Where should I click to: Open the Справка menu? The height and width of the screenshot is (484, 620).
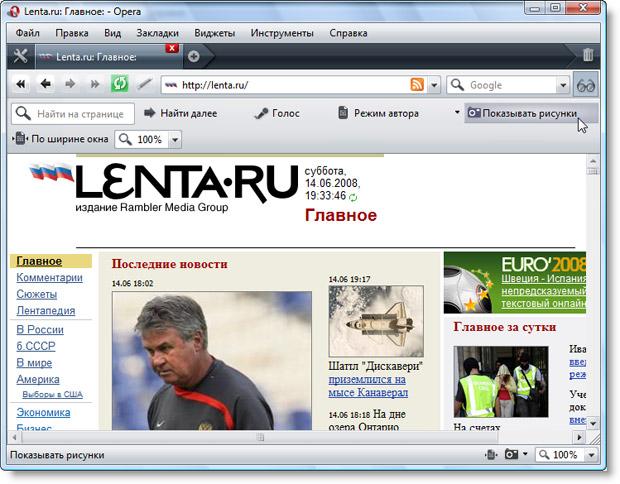pyautogui.click(x=348, y=33)
